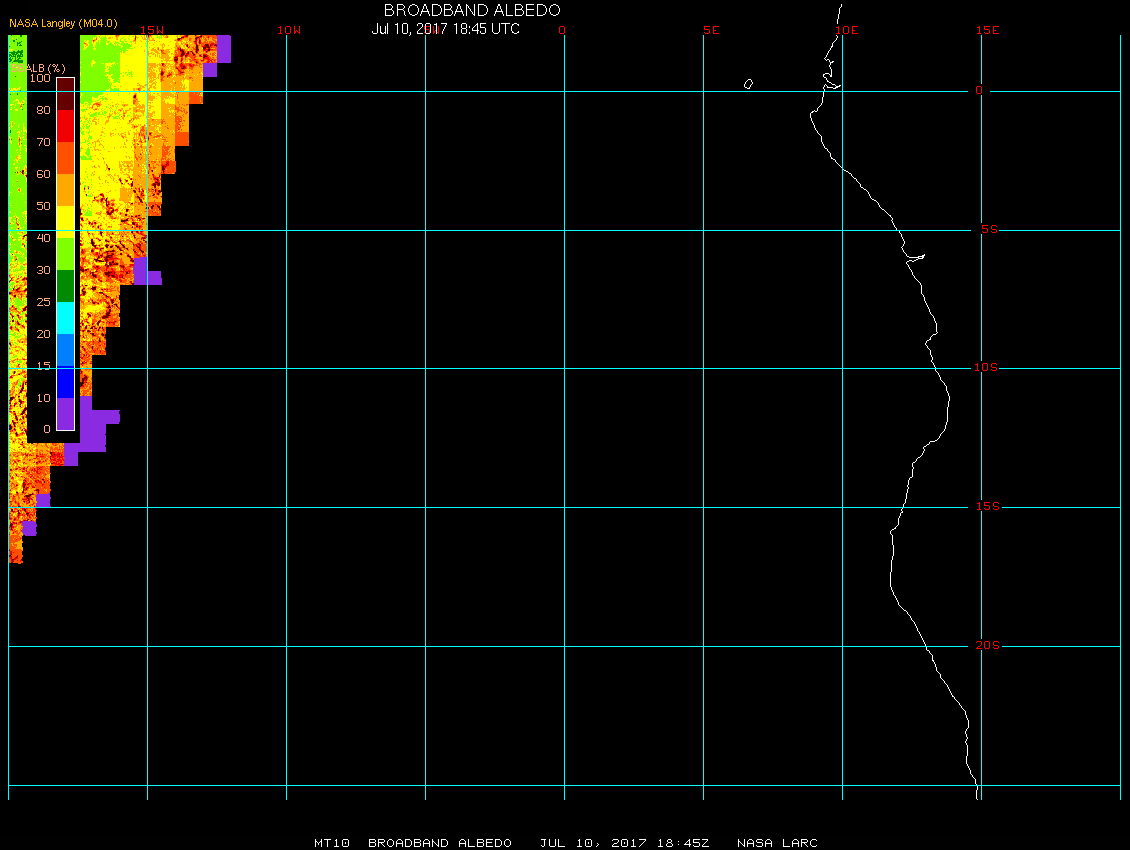Select the bright red 70–80 legend swatch

coord(66,125)
